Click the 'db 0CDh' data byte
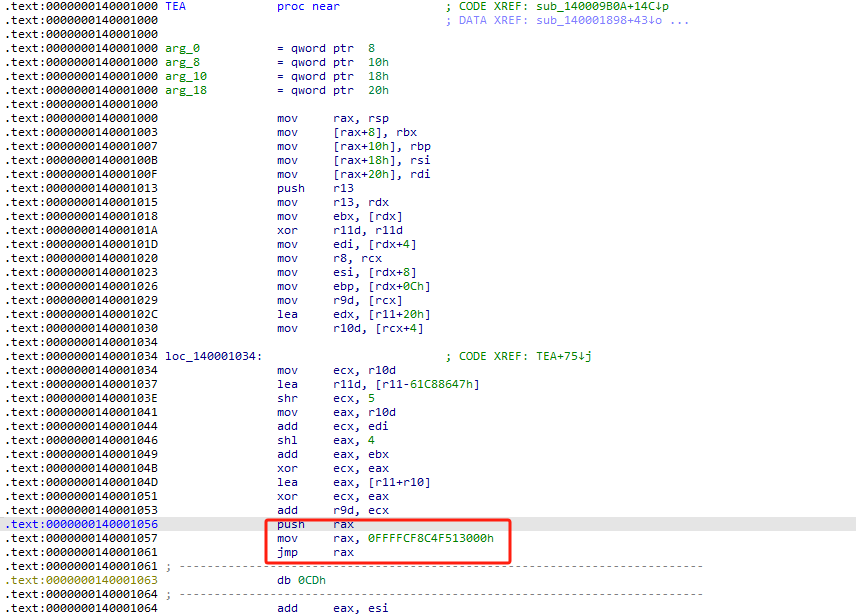Viewport: 856px width, 616px height. [x=301, y=581]
